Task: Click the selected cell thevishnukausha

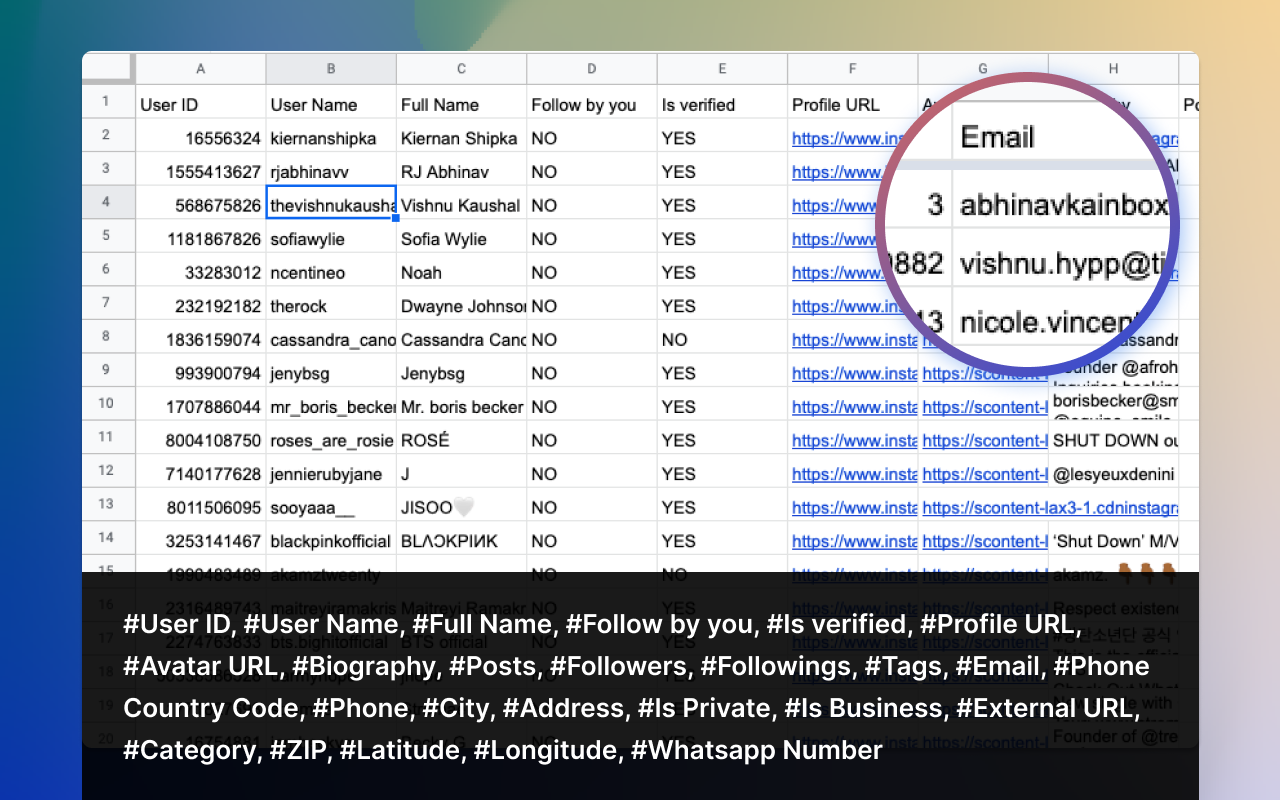Action: click(x=331, y=204)
